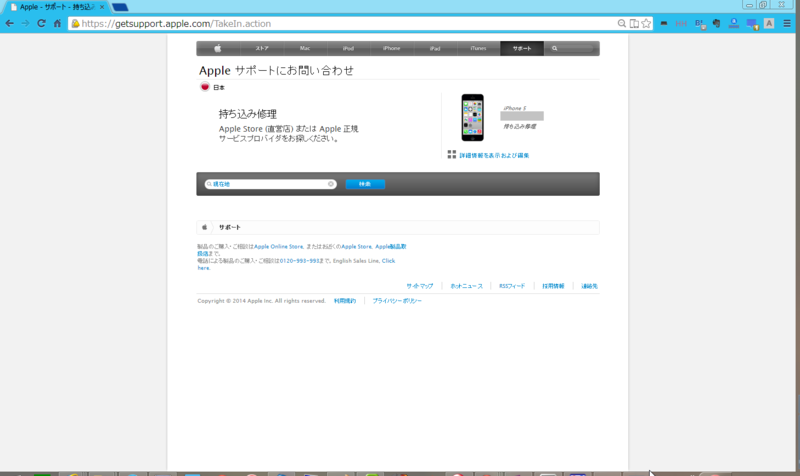Screen dimensions: 800x476
Task: Open 利用規約 terms link
Action: tap(345, 301)
